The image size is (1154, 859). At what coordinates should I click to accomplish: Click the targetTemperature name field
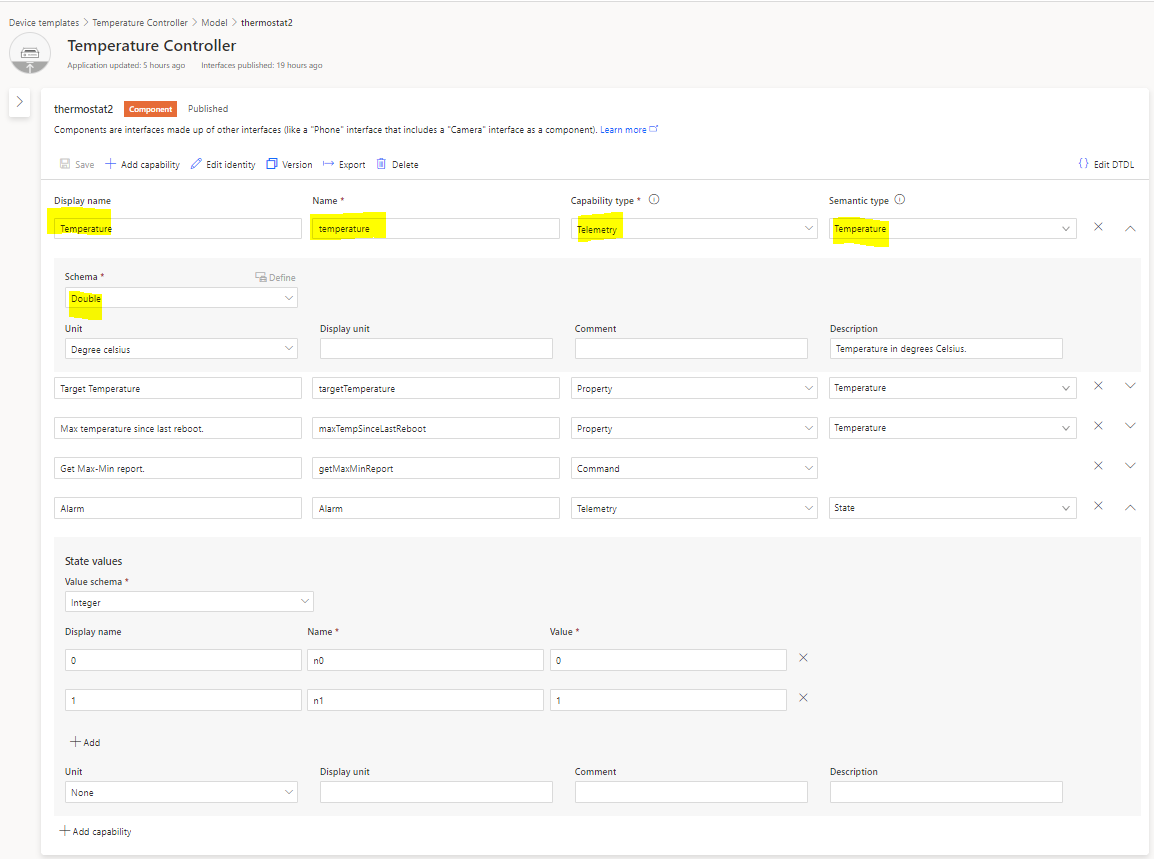(436, 388)
